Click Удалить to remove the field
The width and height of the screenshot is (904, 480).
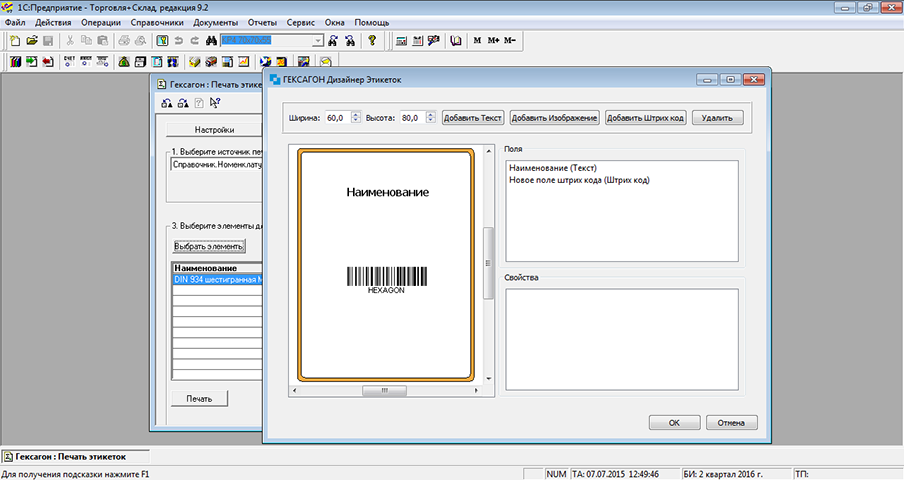coord(717,118)
